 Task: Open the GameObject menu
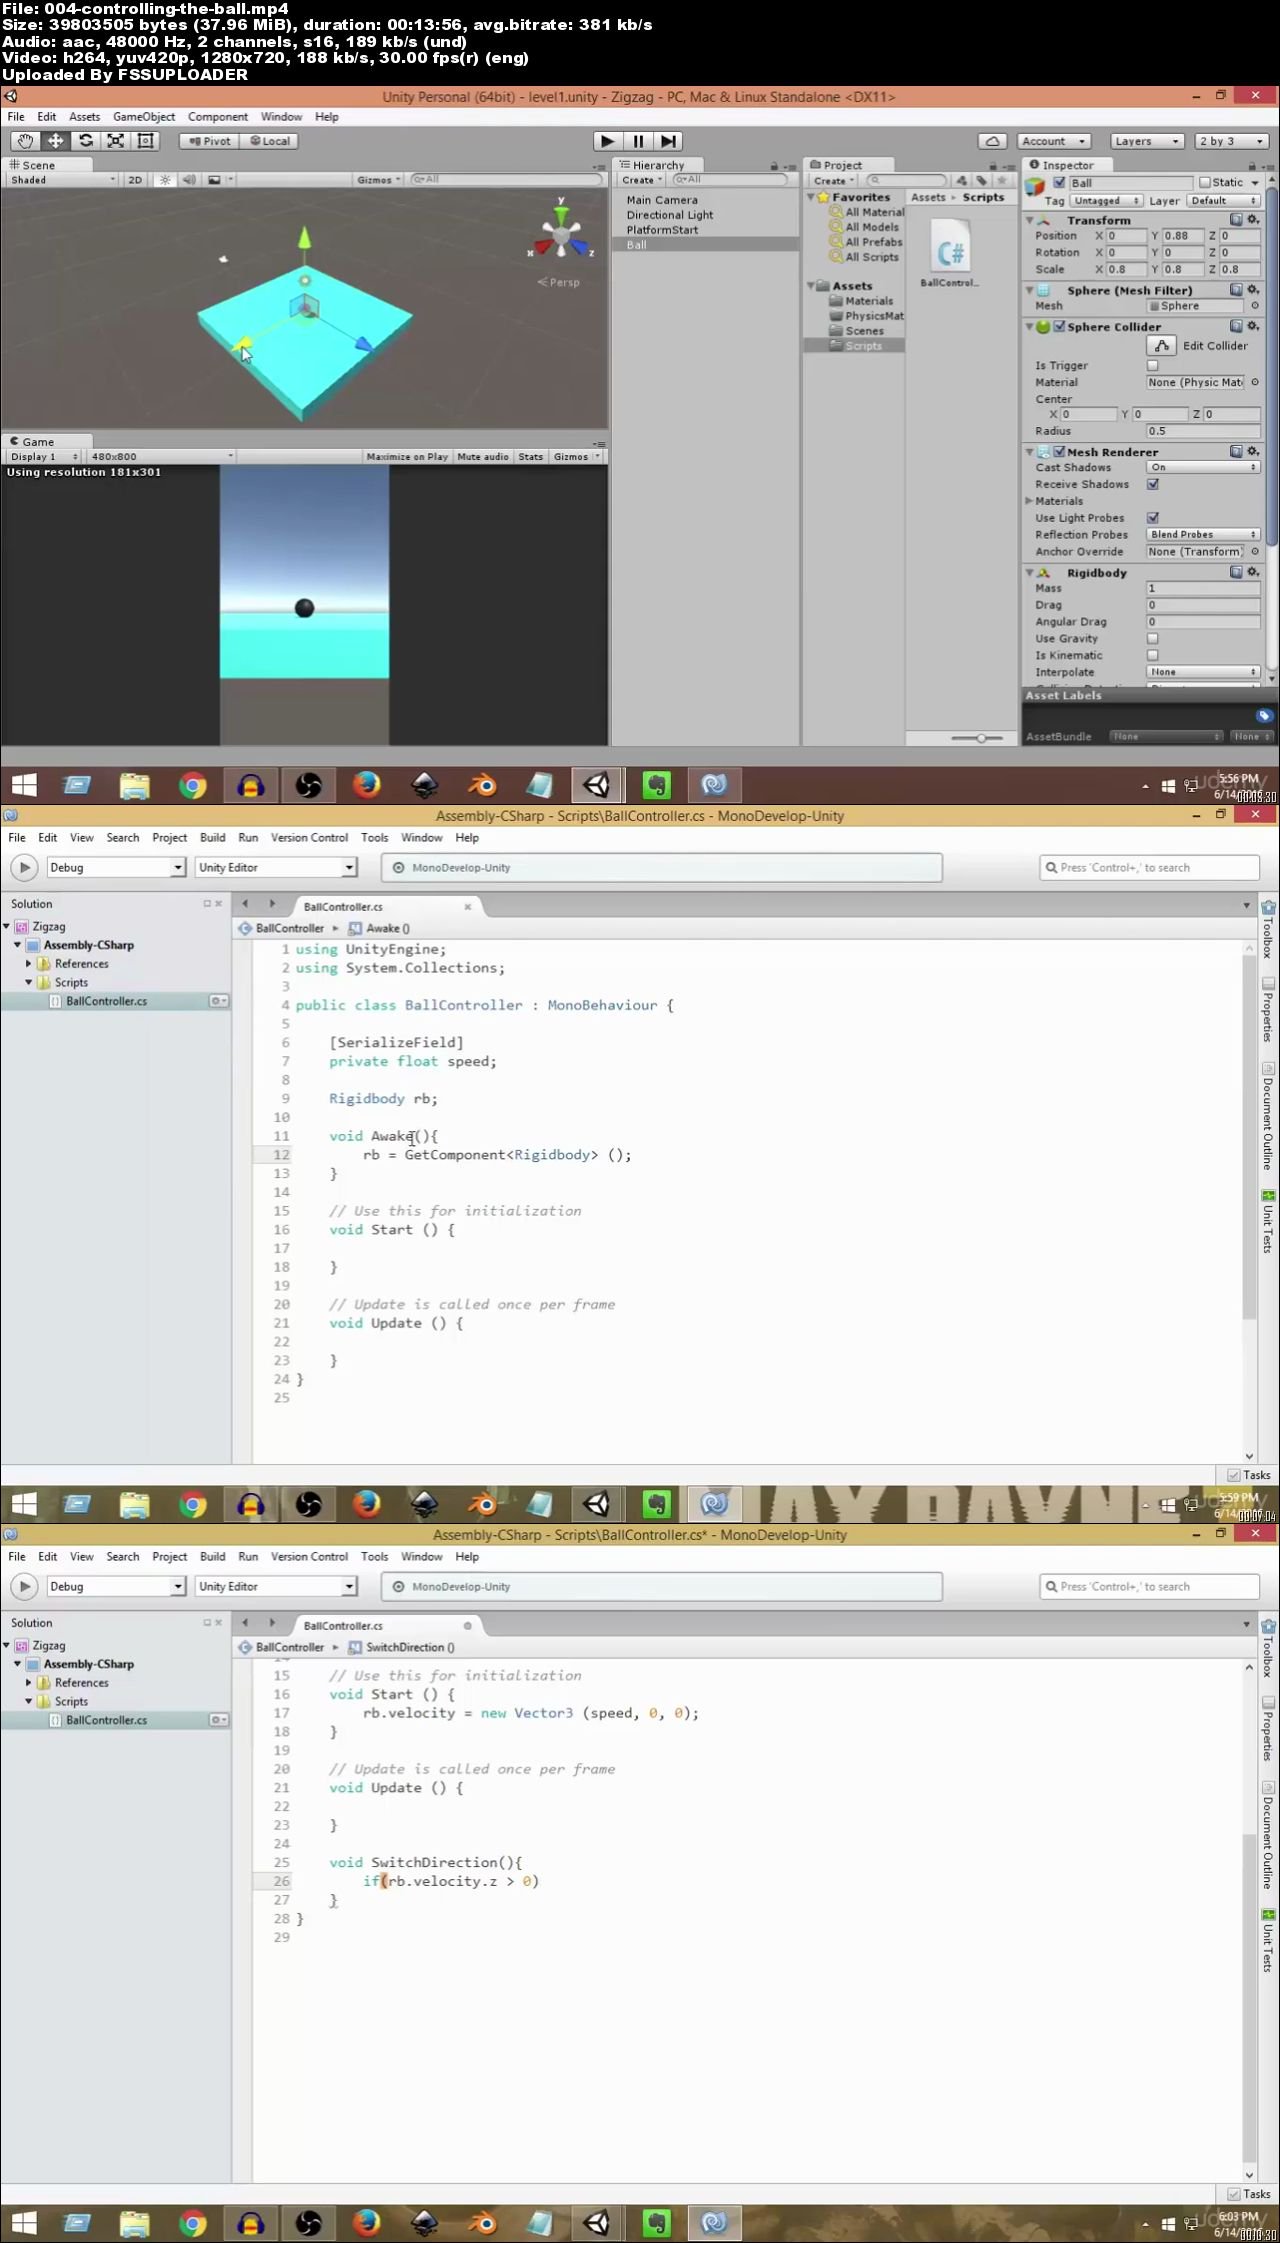(144, 117)
